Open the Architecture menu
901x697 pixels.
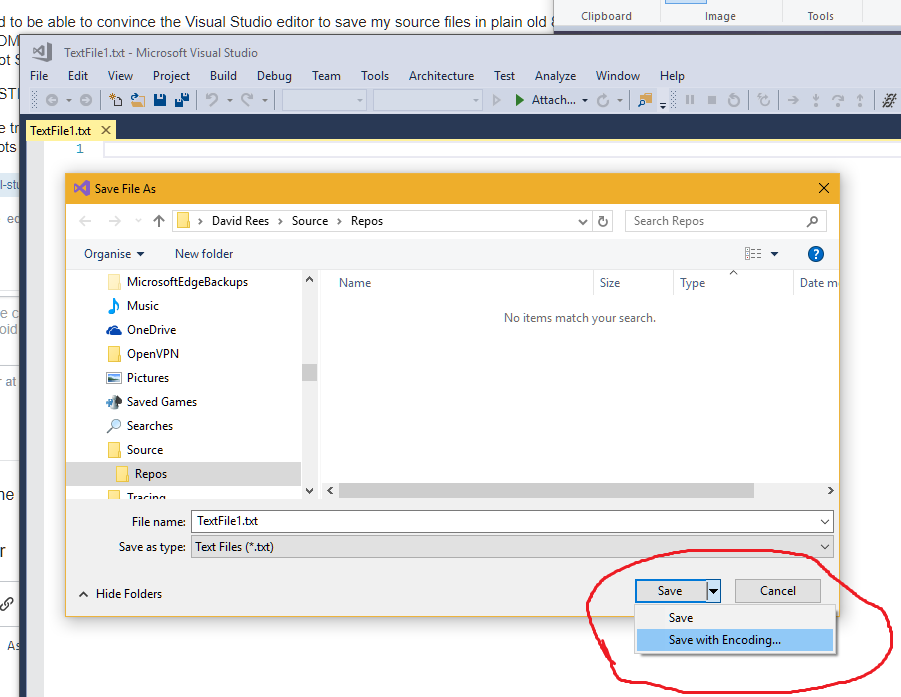tap(441, 76)
